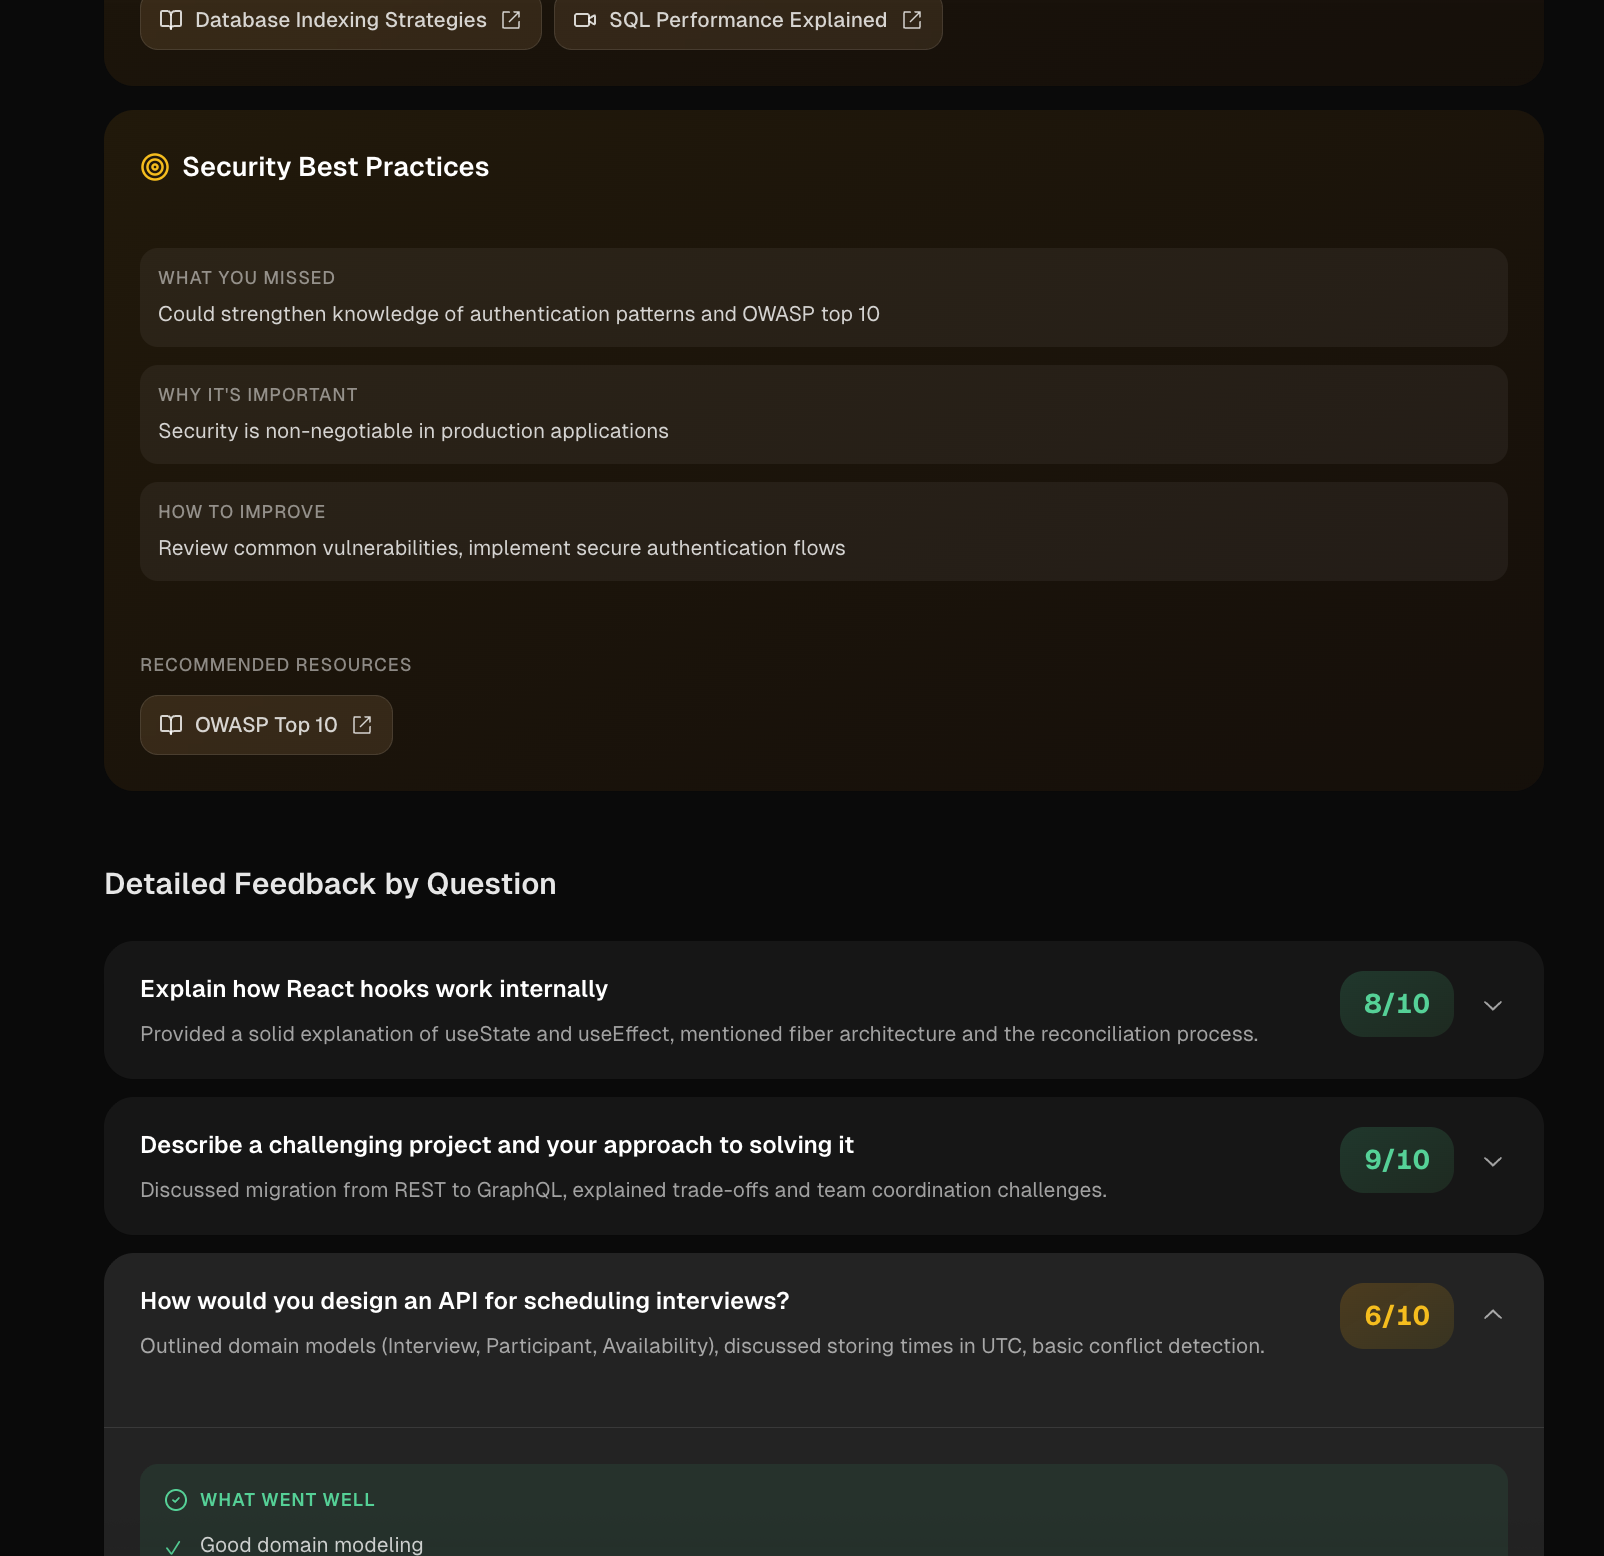Open the SQL Performance Explained resource

pos(747,19)
